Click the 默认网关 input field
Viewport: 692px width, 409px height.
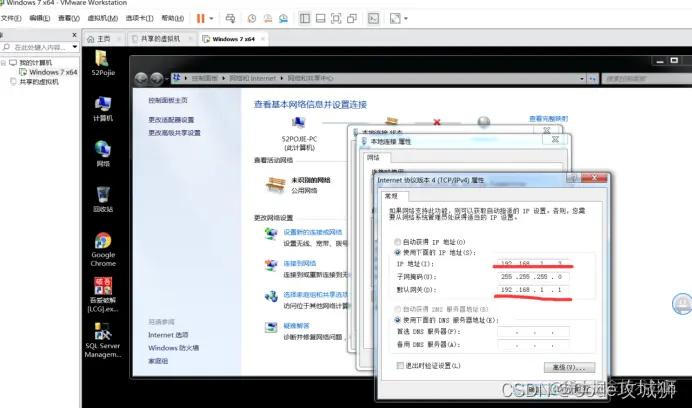coord(533,290)
